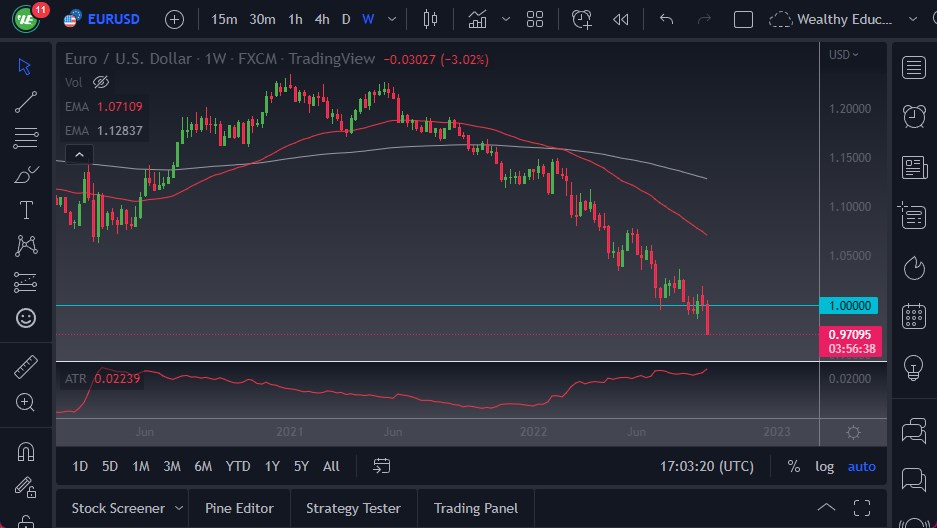Open the watchlist panel icon
937x528 pixels.
click(913, 67)
